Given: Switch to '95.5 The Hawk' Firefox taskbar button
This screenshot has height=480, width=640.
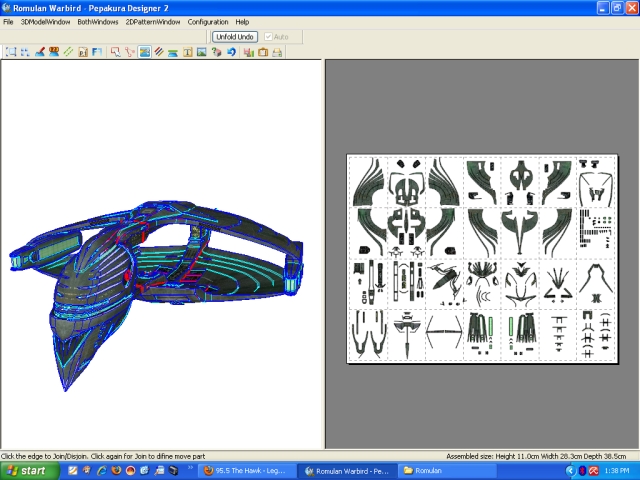Looking at the screenshot, I should 245,471.
